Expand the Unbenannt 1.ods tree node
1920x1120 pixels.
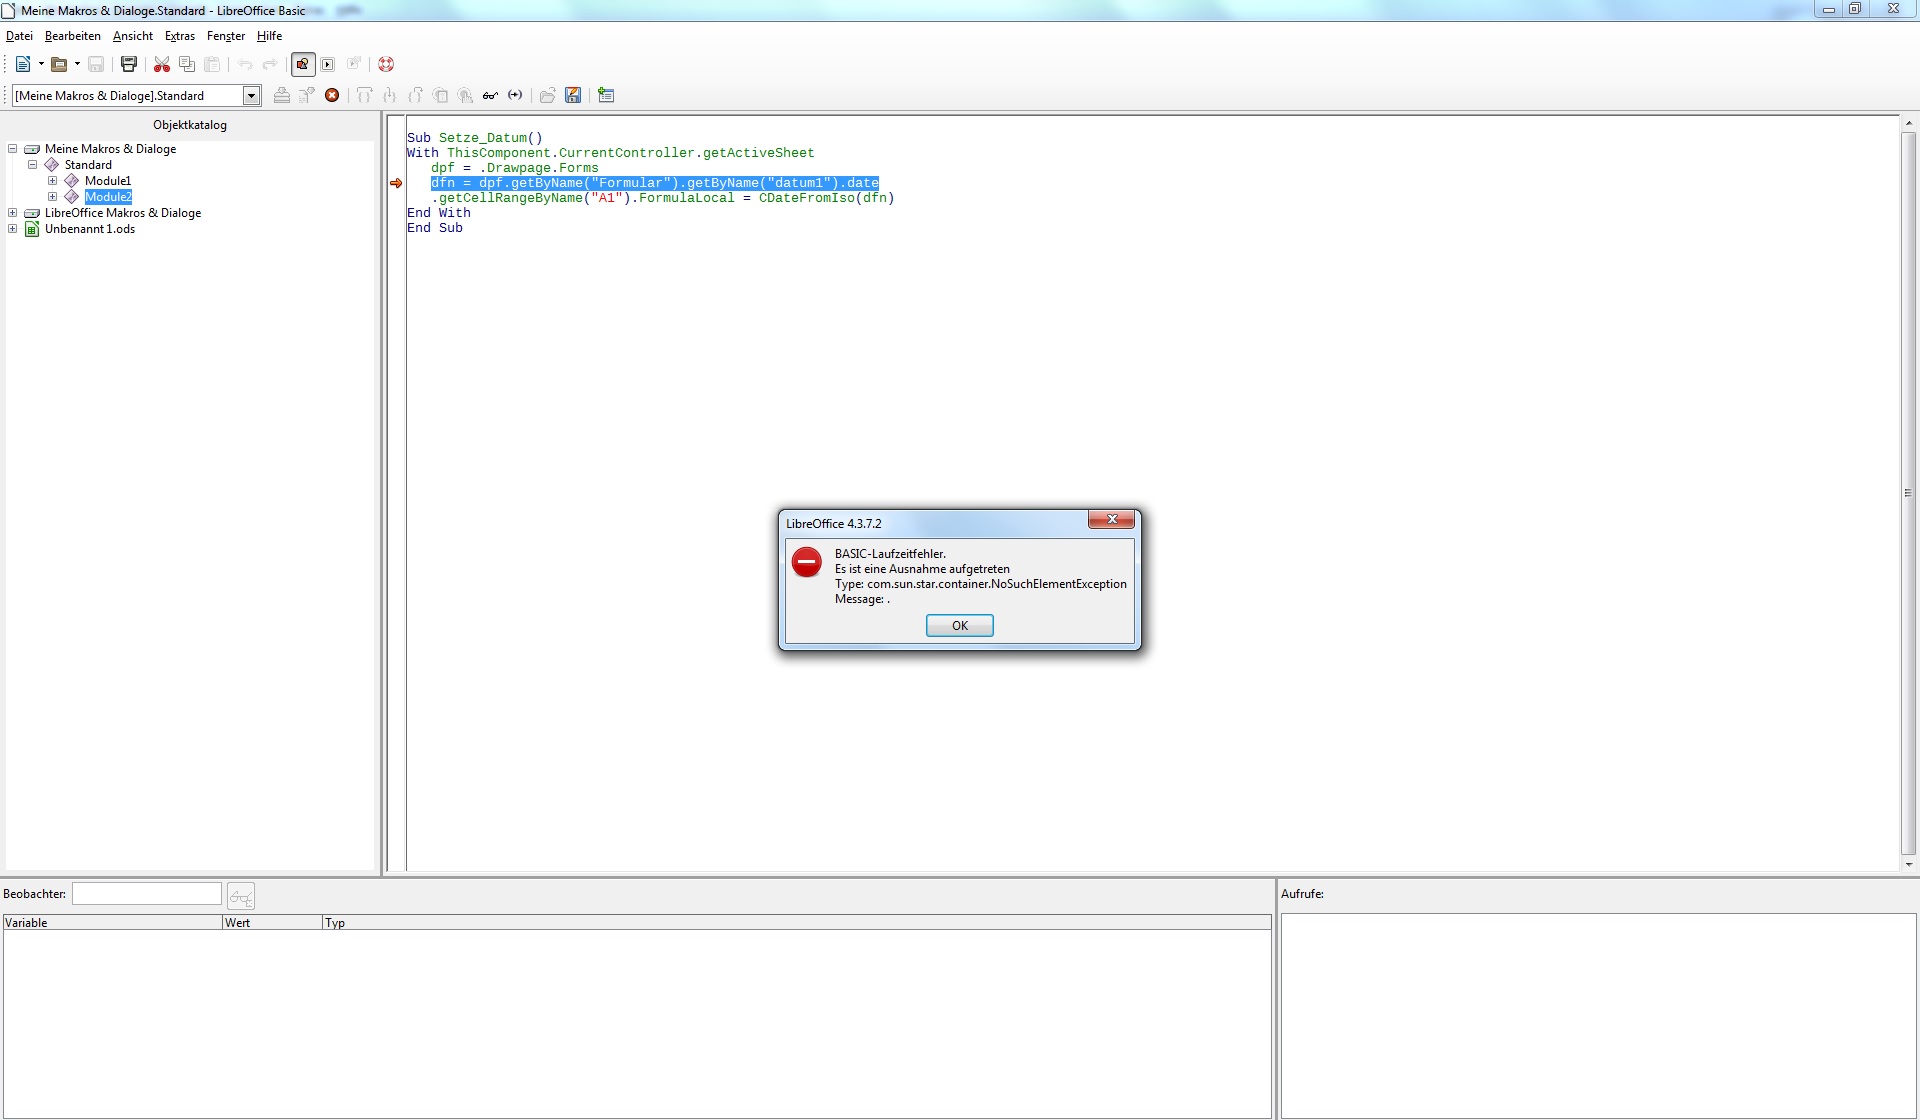13,229
